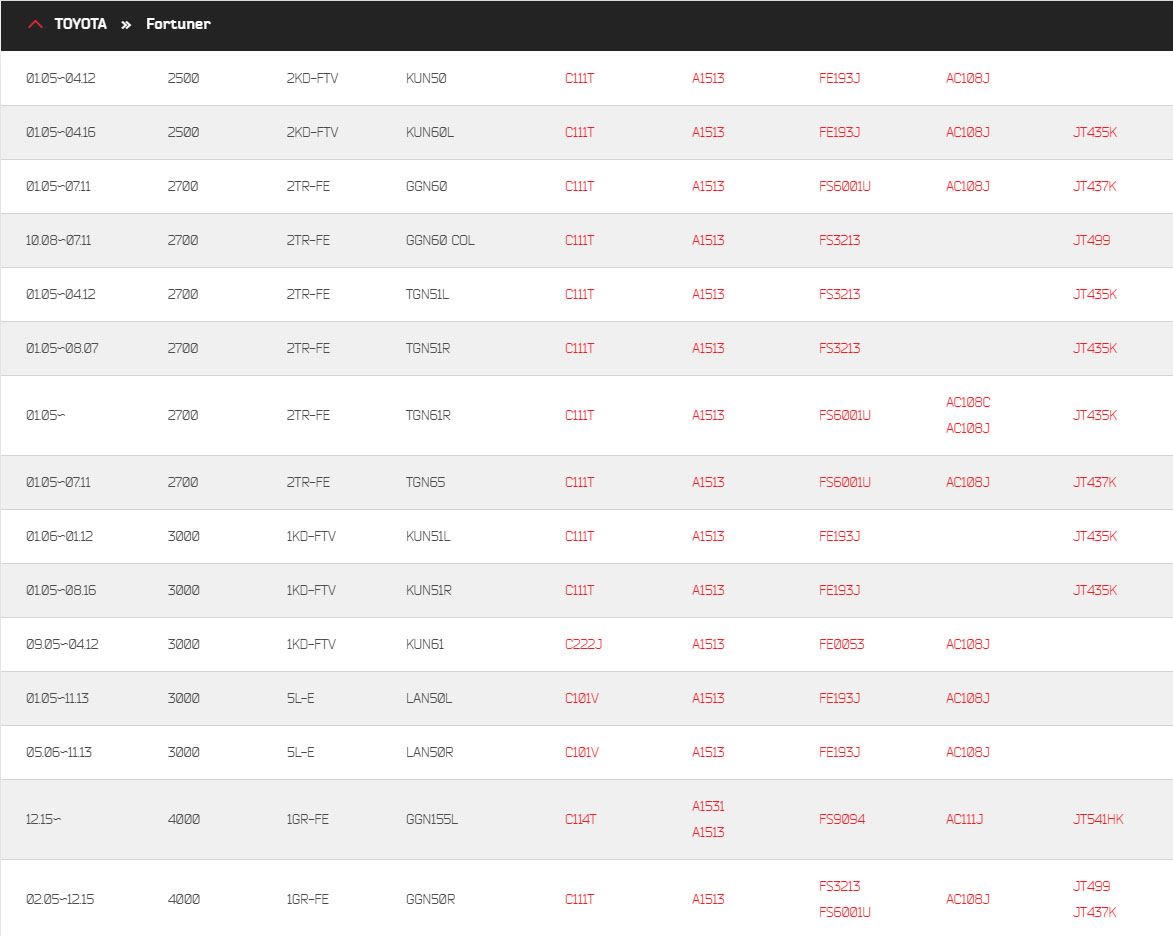Open JT435K link in TGN61R row
The image size is (1173, 936).
(1094, 415)
